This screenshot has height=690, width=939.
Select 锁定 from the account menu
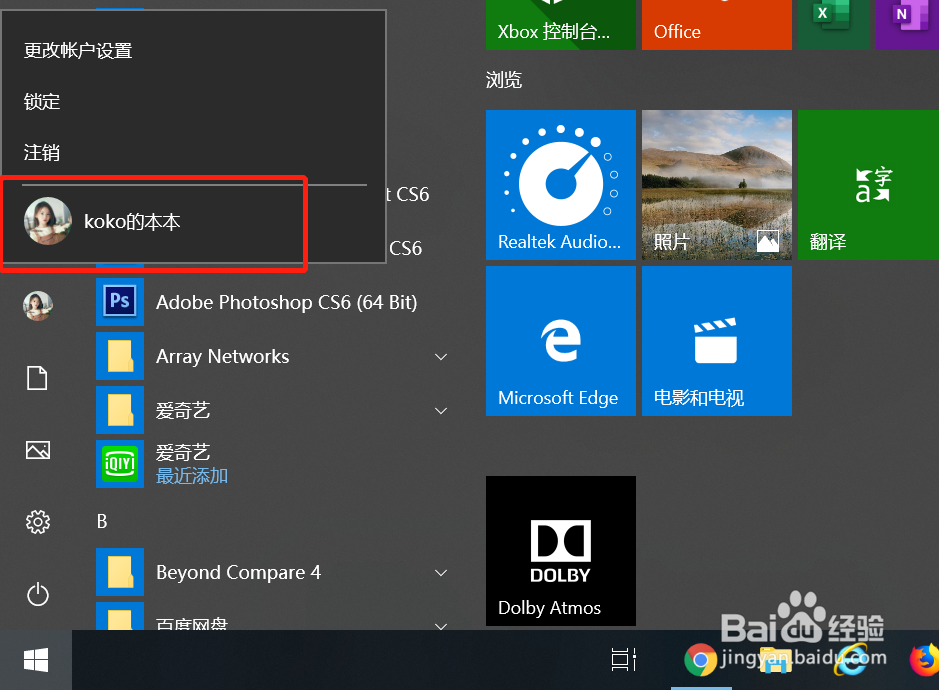click(42, 102)
